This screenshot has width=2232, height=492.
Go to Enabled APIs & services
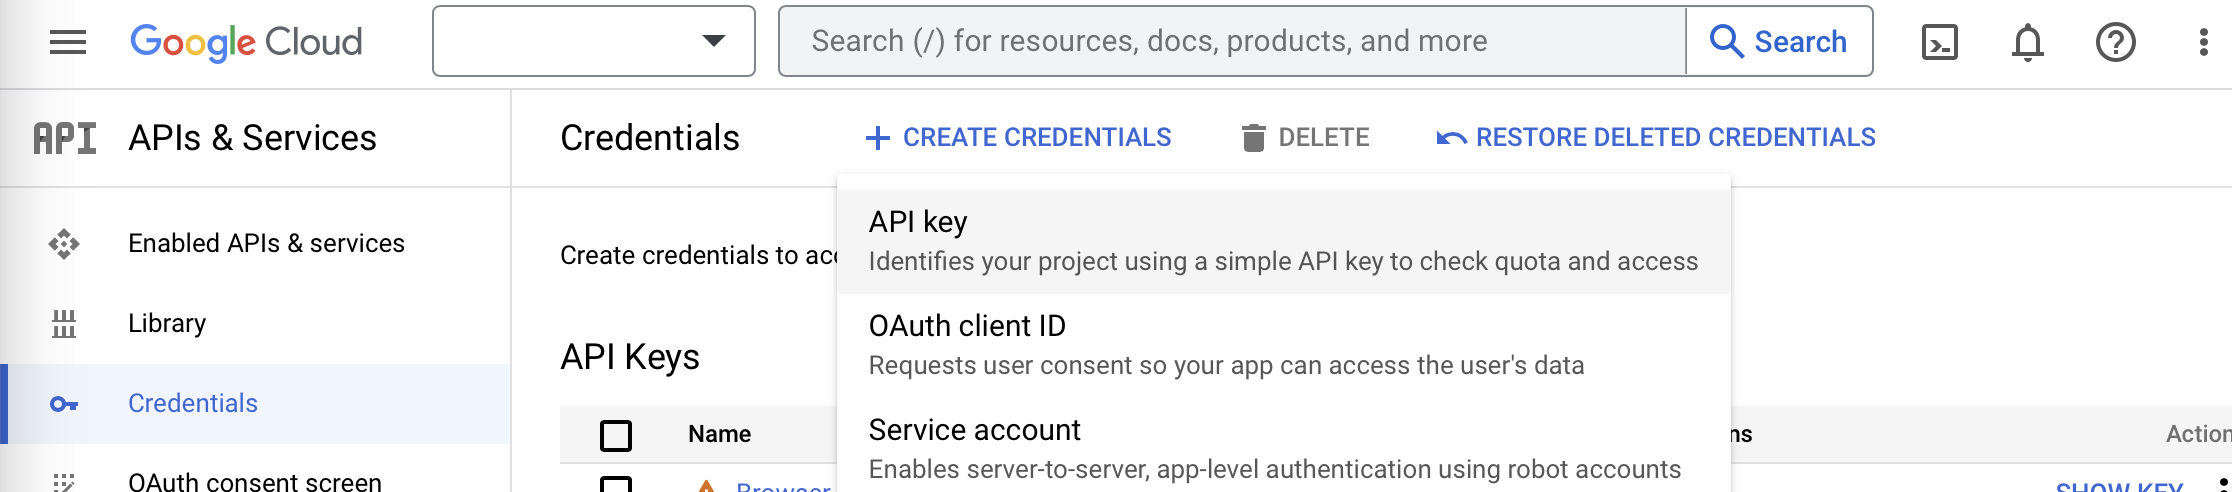tap(266, 243)
